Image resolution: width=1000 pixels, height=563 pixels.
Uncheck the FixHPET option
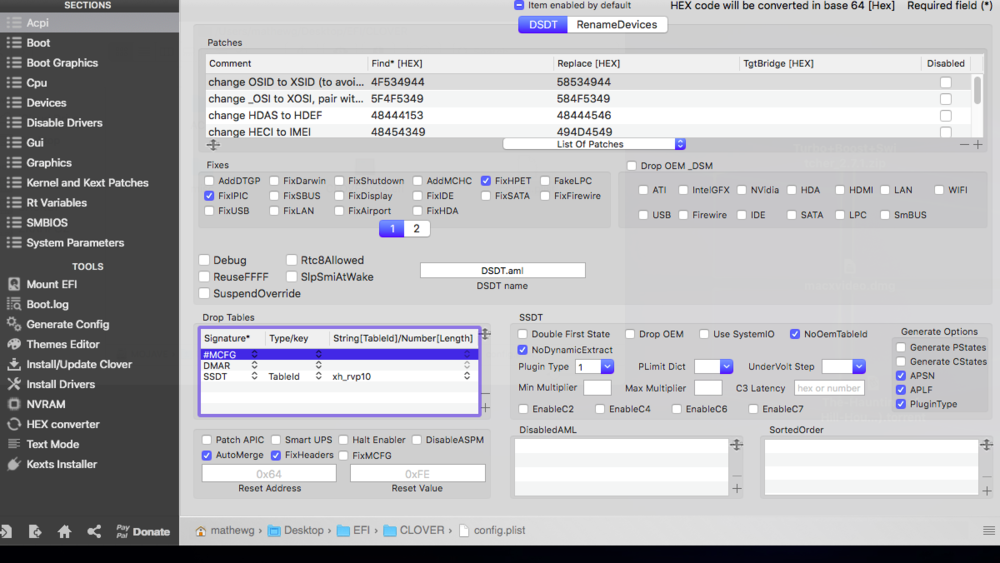(x=486, y=181)
